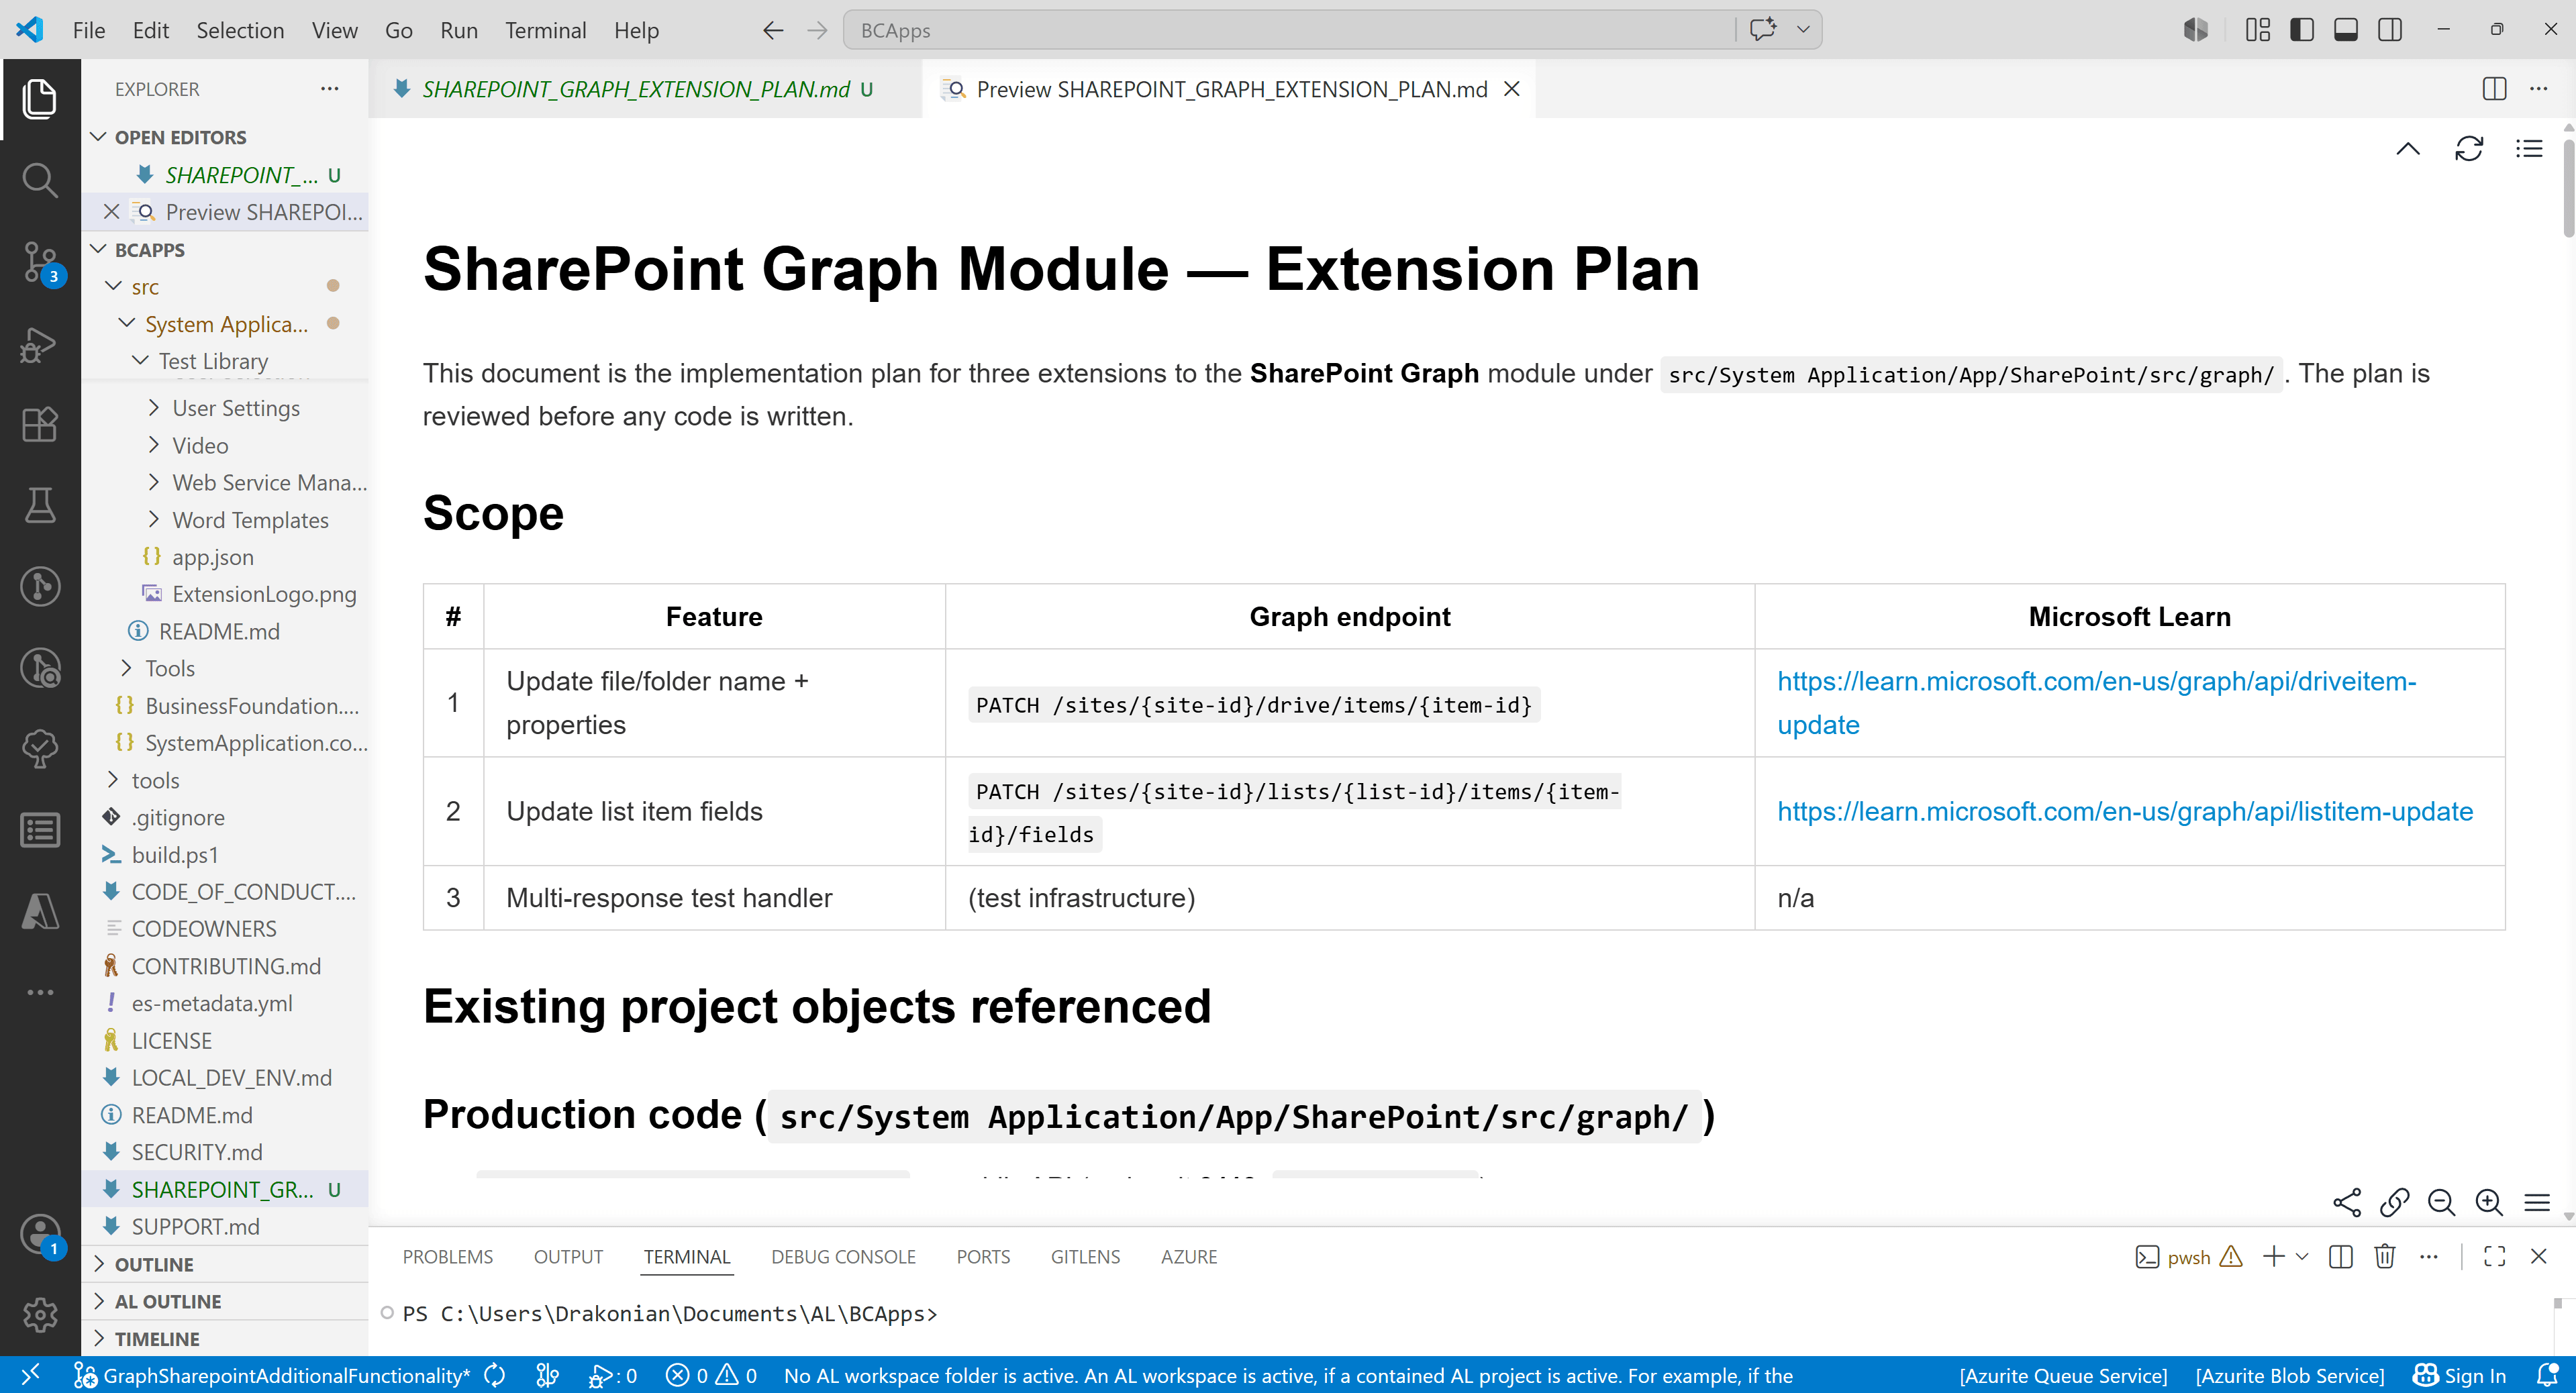Open Source Control view with 3 changes
The image size is (2576, 1393).
(x=40, y=262)
